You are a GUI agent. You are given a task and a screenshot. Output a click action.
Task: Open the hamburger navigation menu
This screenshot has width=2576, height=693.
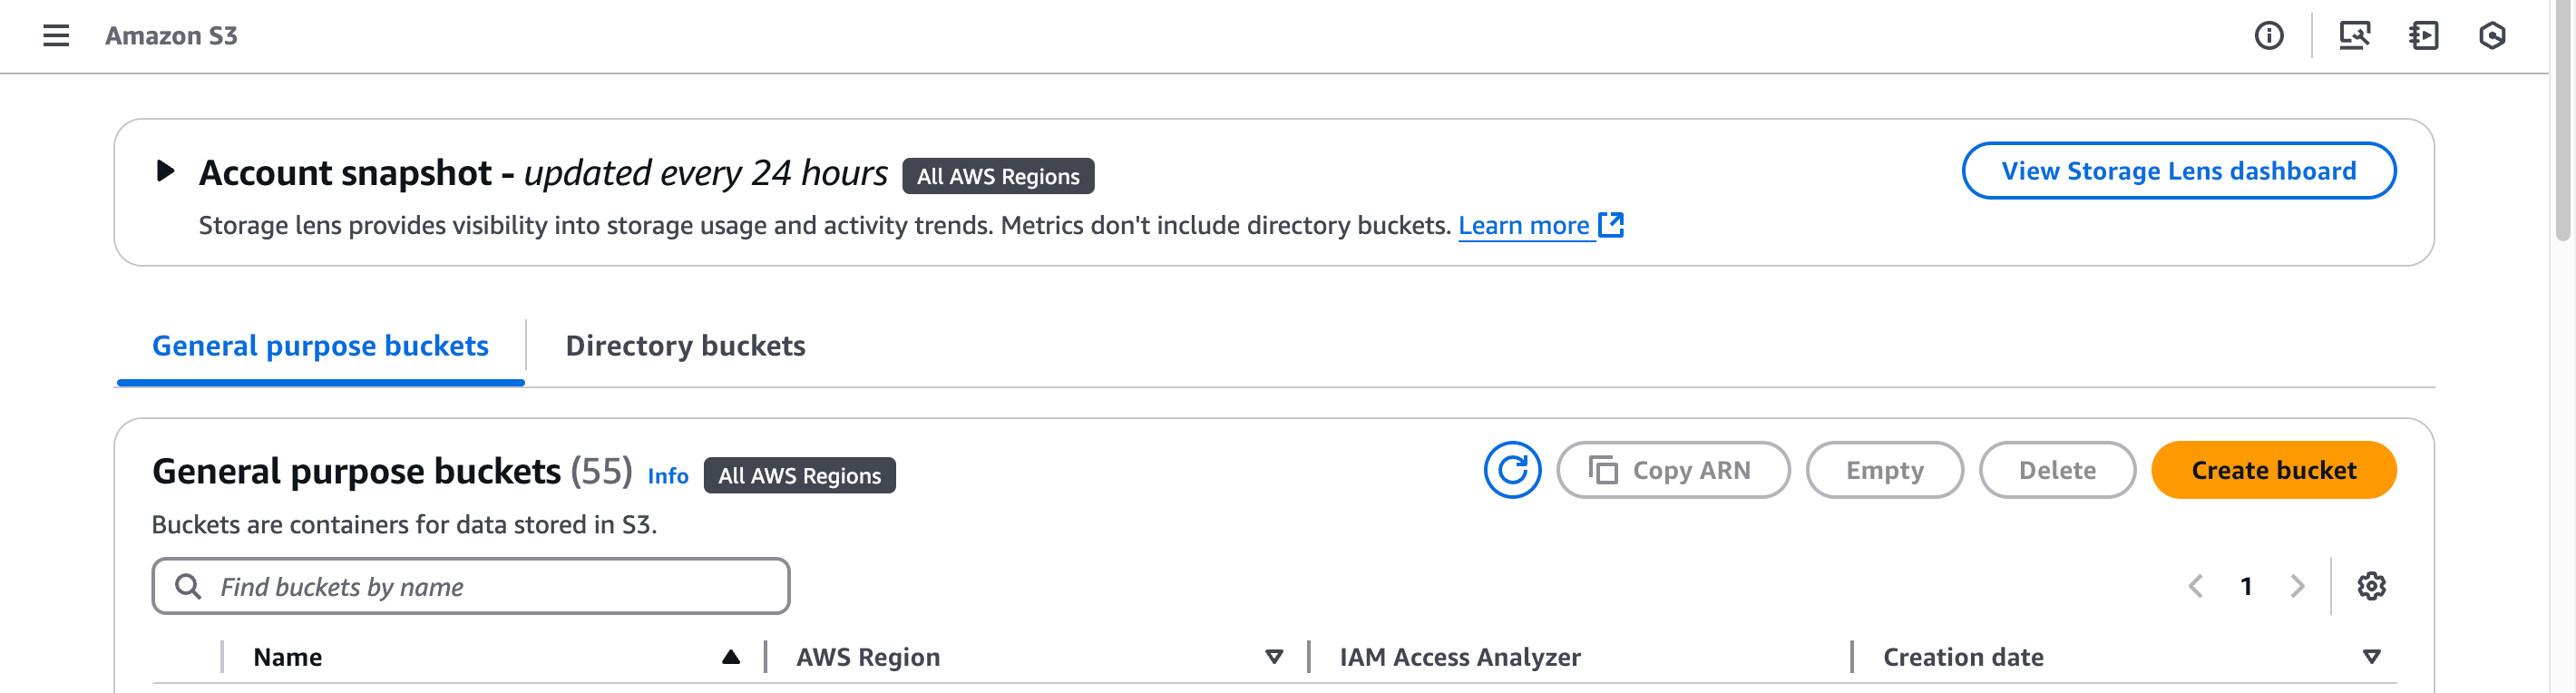(56, 36)
